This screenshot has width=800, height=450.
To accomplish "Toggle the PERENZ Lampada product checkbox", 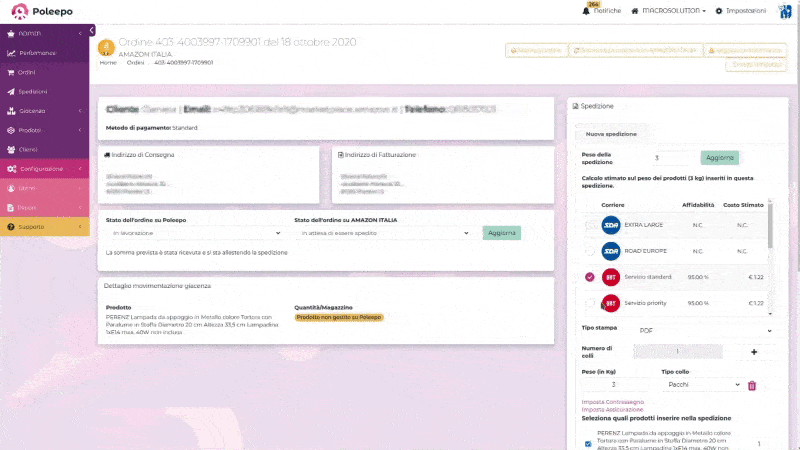I will pyautogui.click(x=588, y=444).
